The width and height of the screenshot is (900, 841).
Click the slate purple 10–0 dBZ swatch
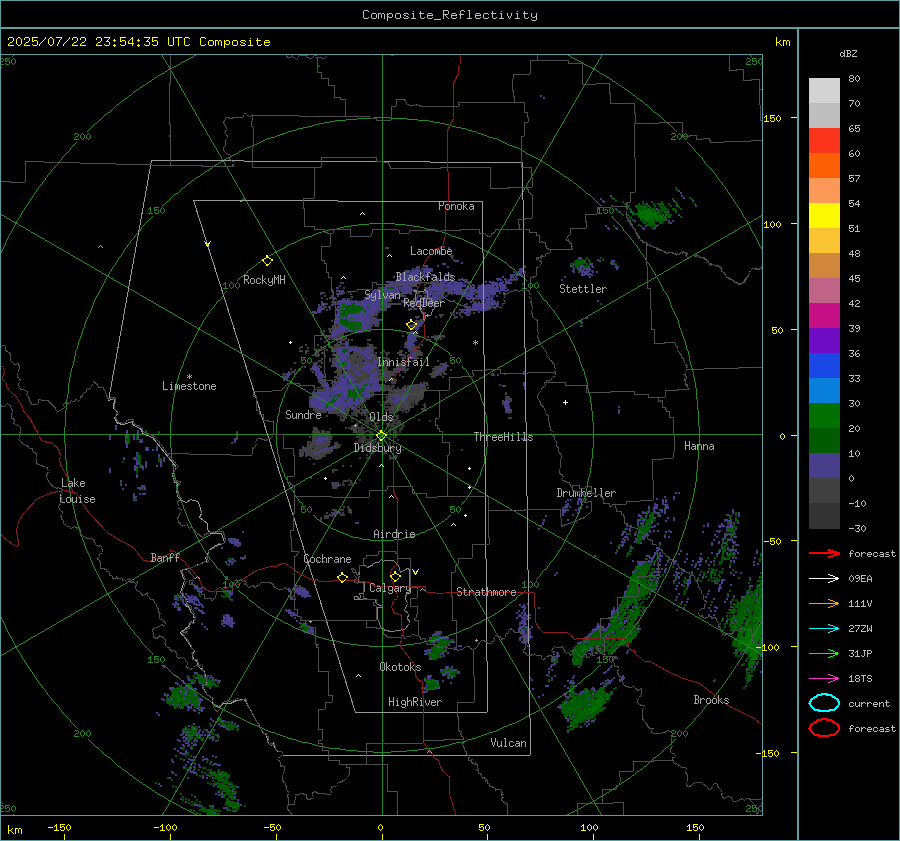pyautogui.click(x=824, y=466)
